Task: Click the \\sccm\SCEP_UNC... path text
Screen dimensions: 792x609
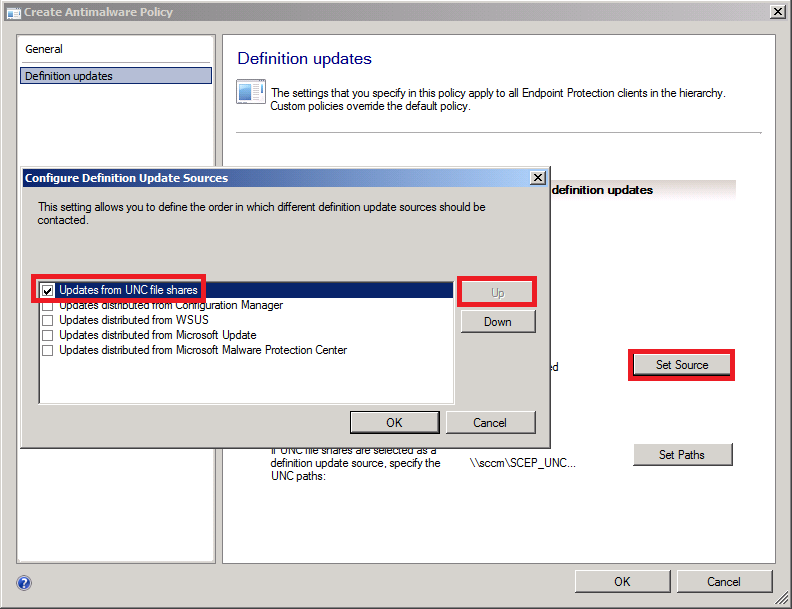Action: (523, 463)
